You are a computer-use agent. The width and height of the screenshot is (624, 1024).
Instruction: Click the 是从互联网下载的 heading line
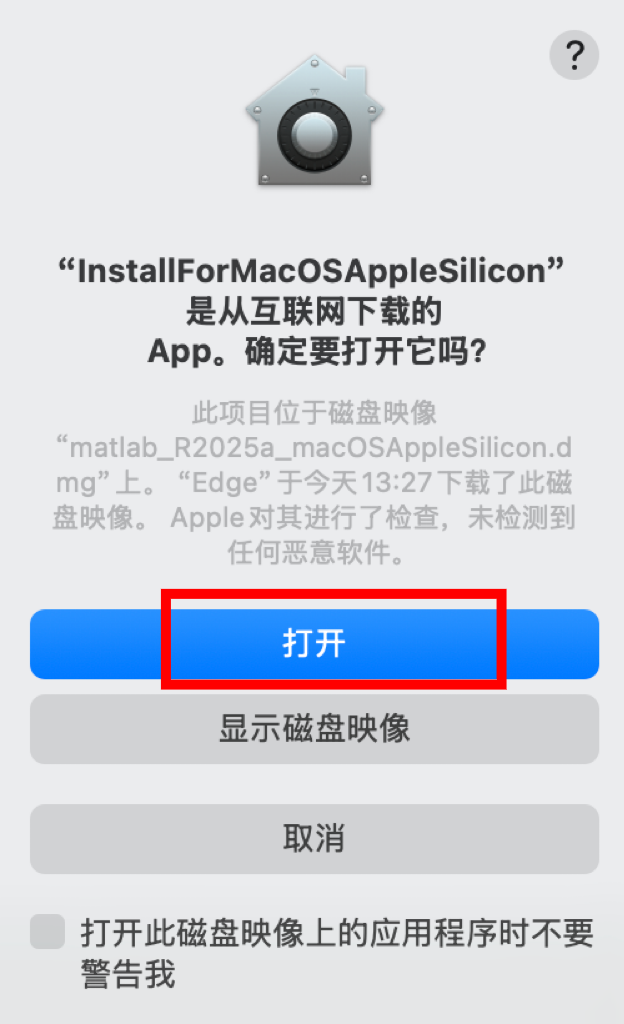coord(314,311)
